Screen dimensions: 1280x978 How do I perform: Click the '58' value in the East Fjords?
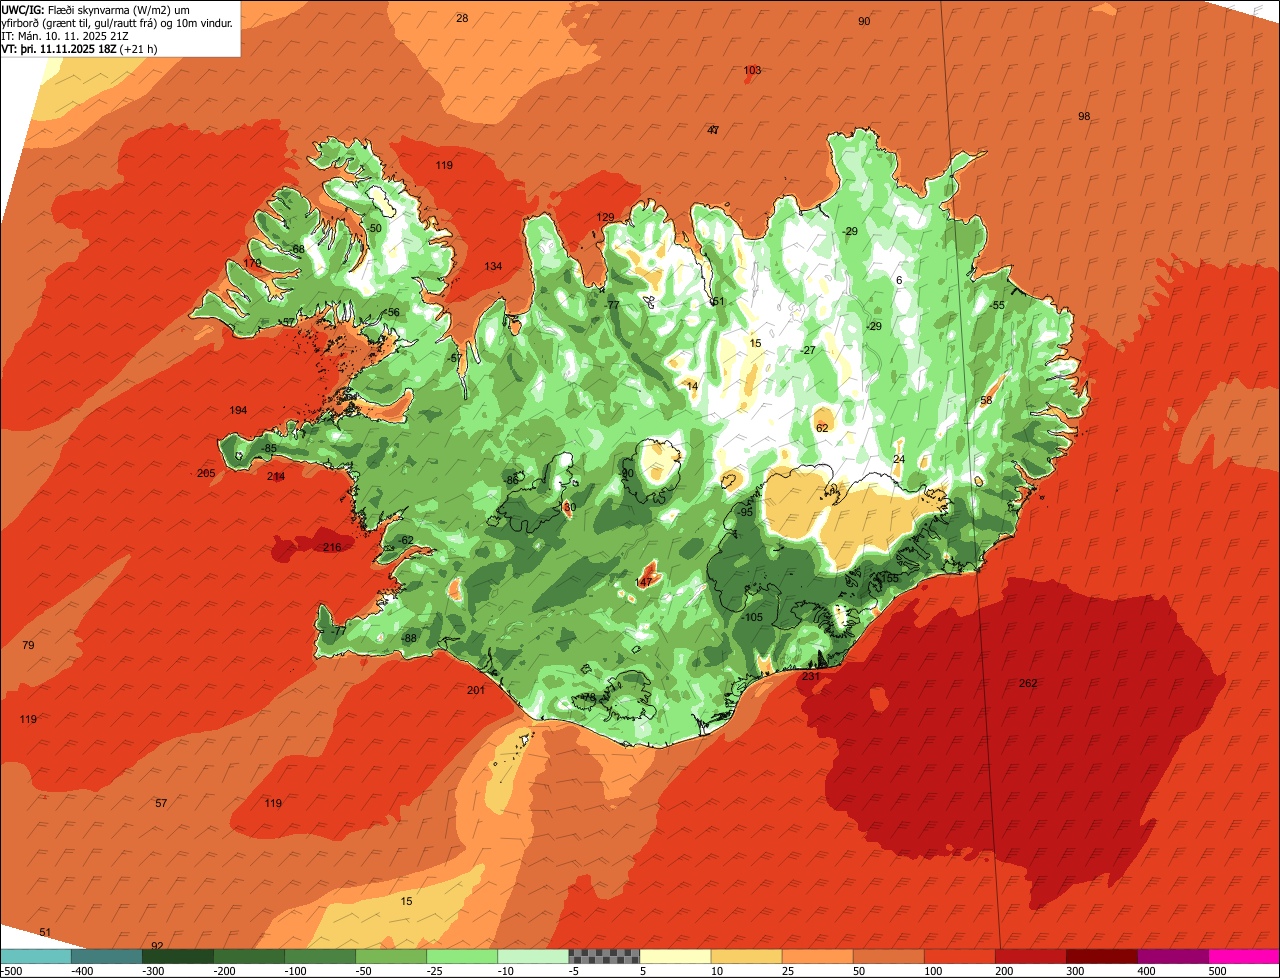click(986, 401)
